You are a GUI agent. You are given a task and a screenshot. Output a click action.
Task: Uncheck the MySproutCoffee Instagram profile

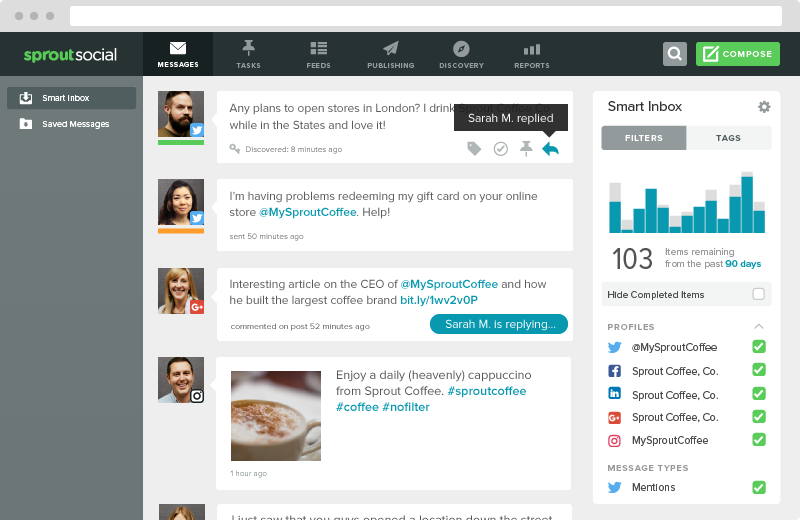coord(759,439)
